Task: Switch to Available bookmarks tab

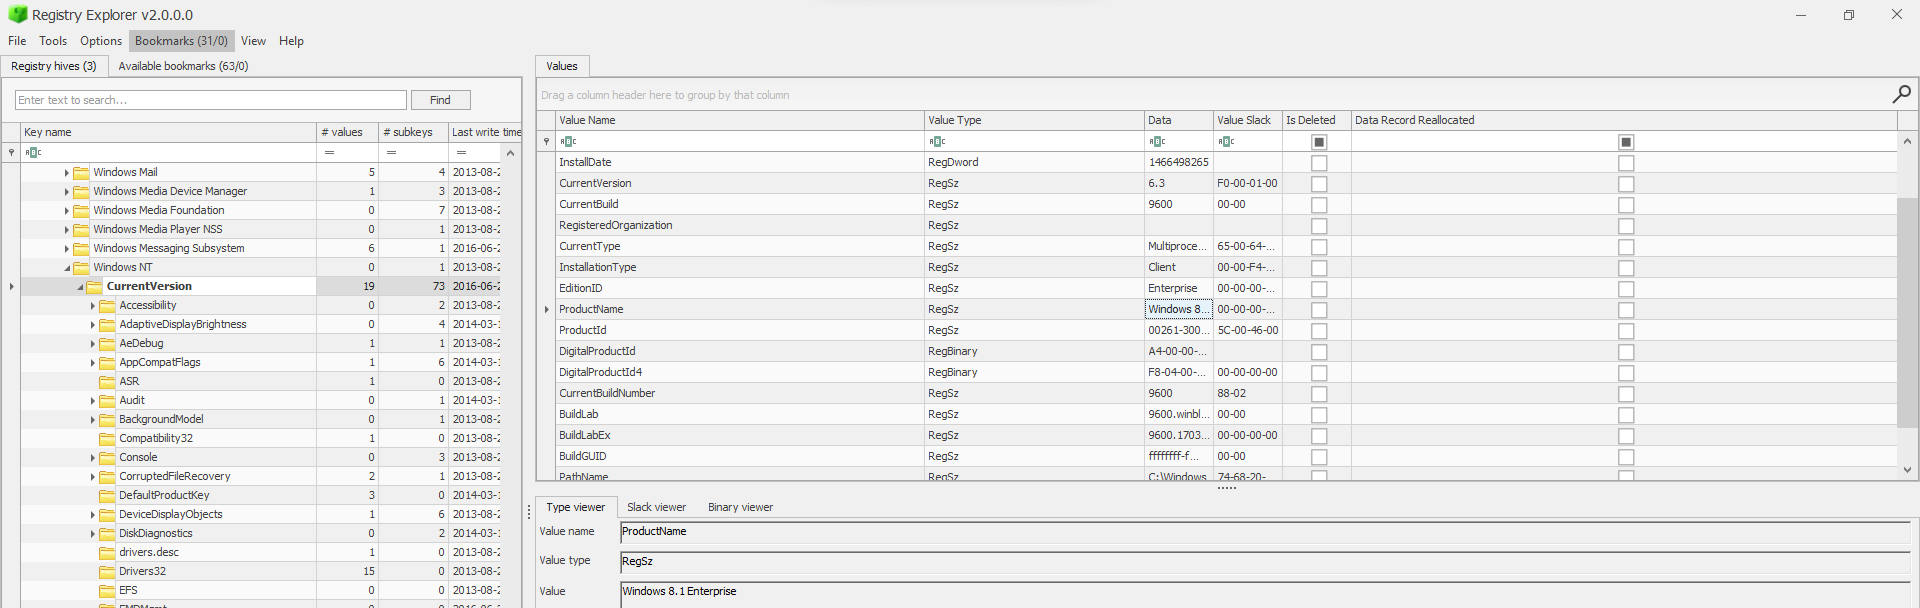Action: click(183, 66)
